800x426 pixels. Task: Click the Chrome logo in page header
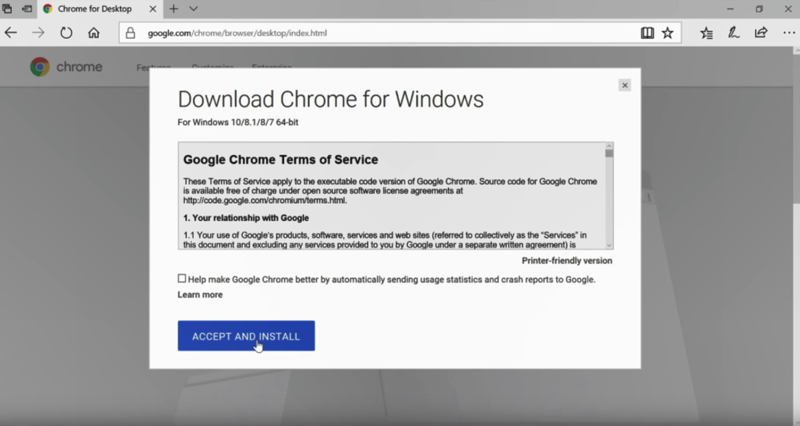point(66,67)
